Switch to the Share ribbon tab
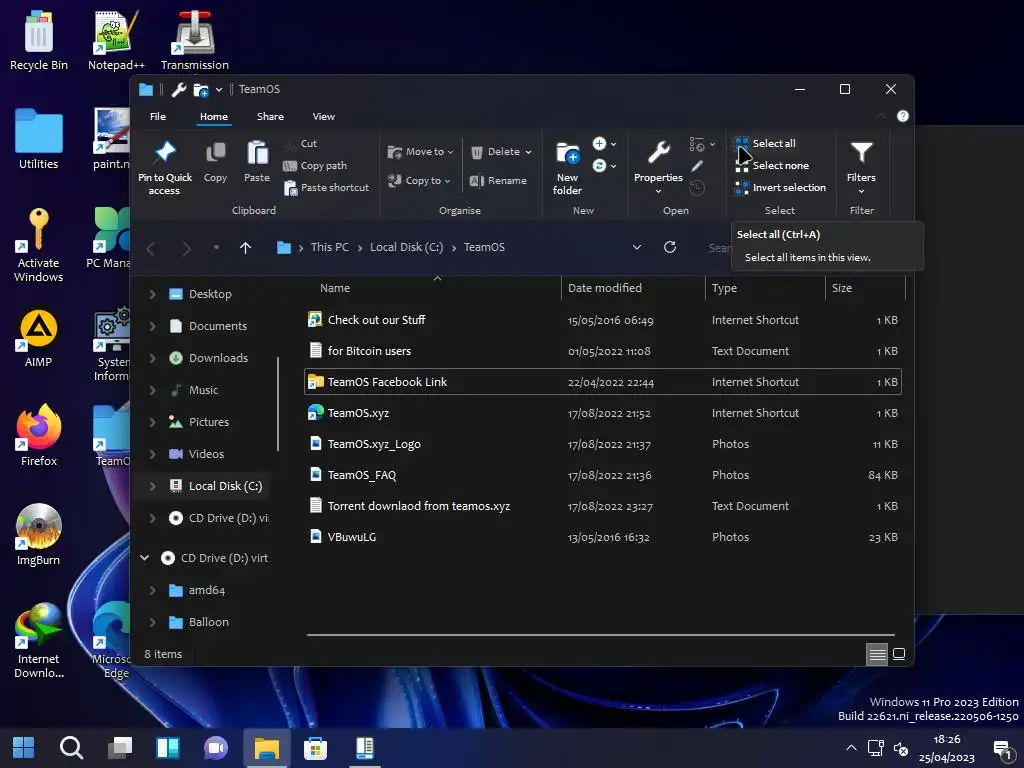 [x=270, y=117]
